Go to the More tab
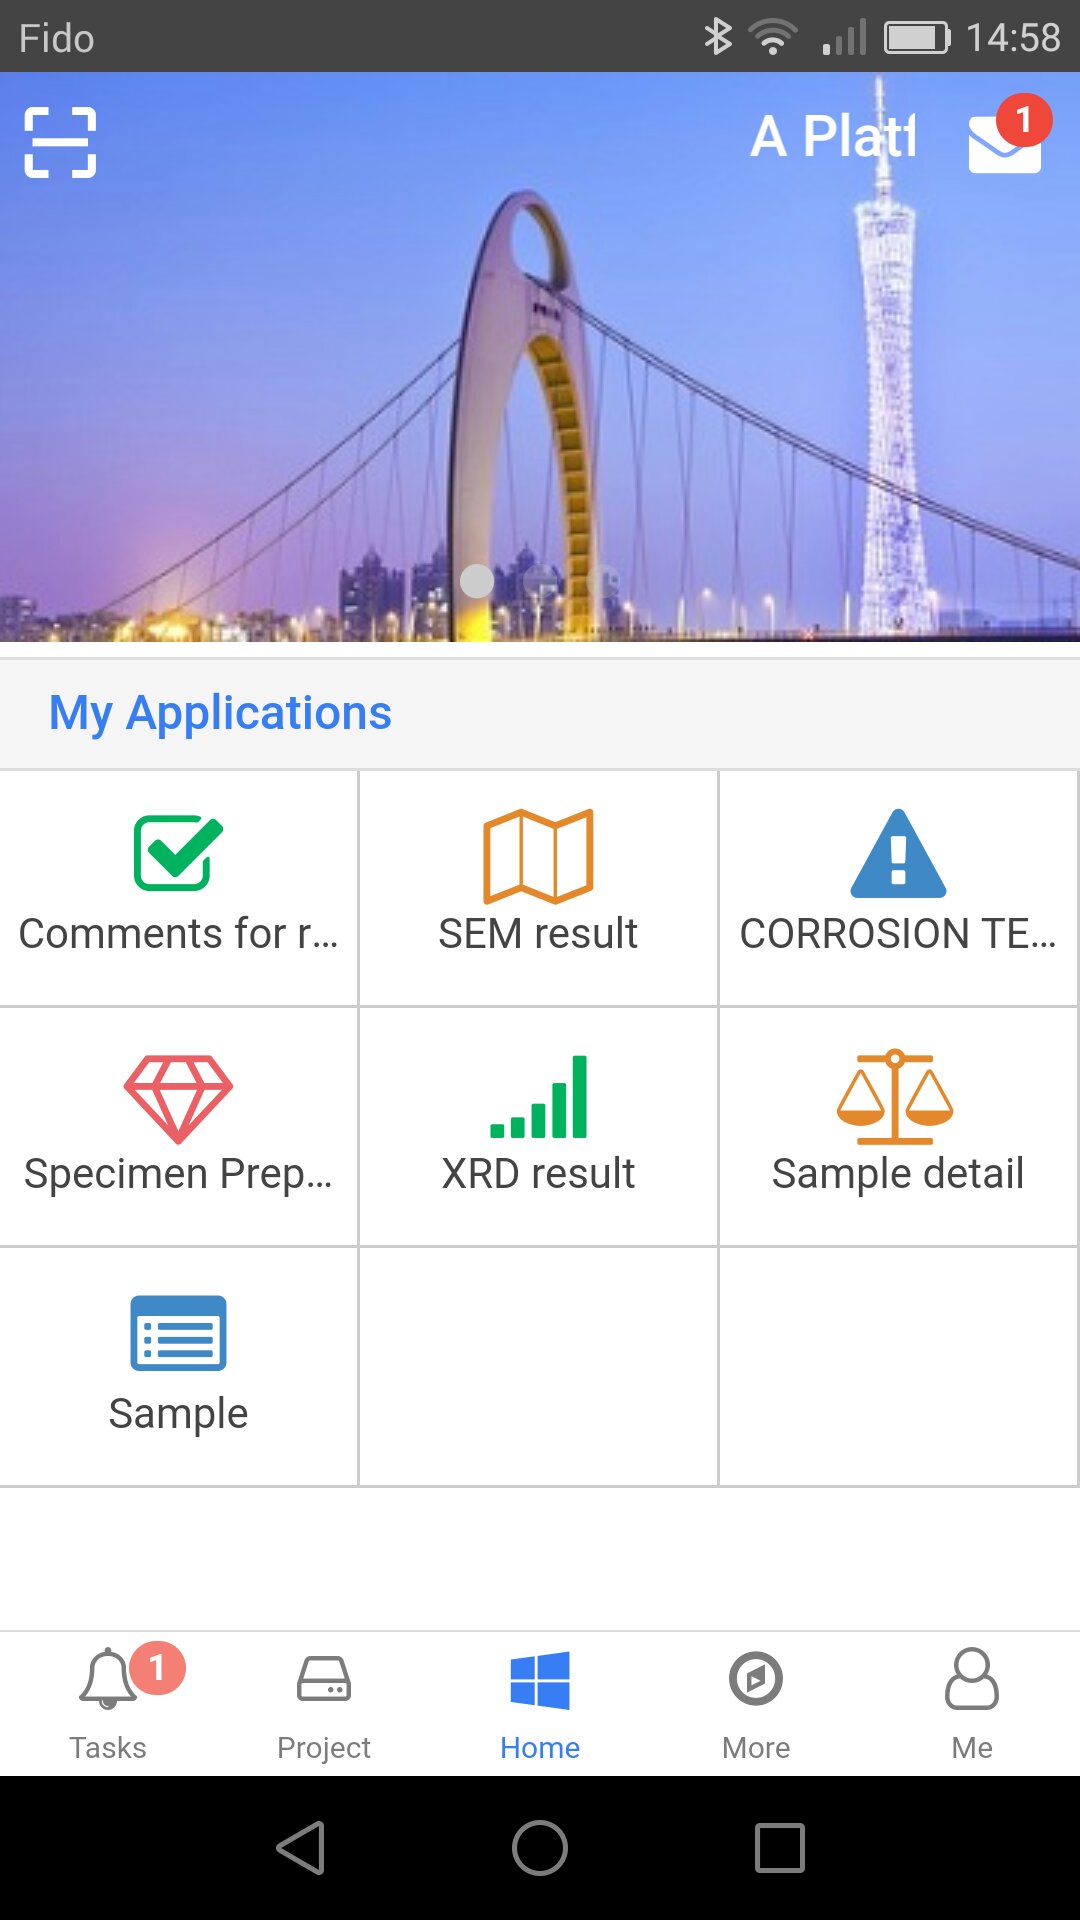The width and height of the screenshot is (1080, 1920). click(756, 1704)
